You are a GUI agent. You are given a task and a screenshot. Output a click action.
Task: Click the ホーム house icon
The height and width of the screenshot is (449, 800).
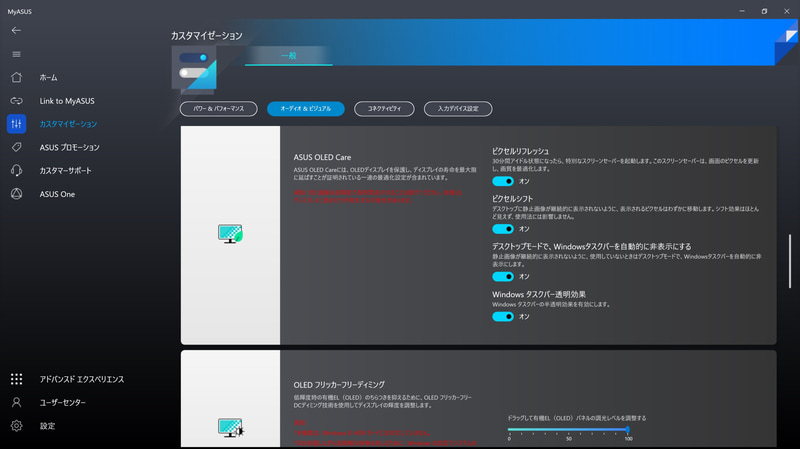[16, 77]
